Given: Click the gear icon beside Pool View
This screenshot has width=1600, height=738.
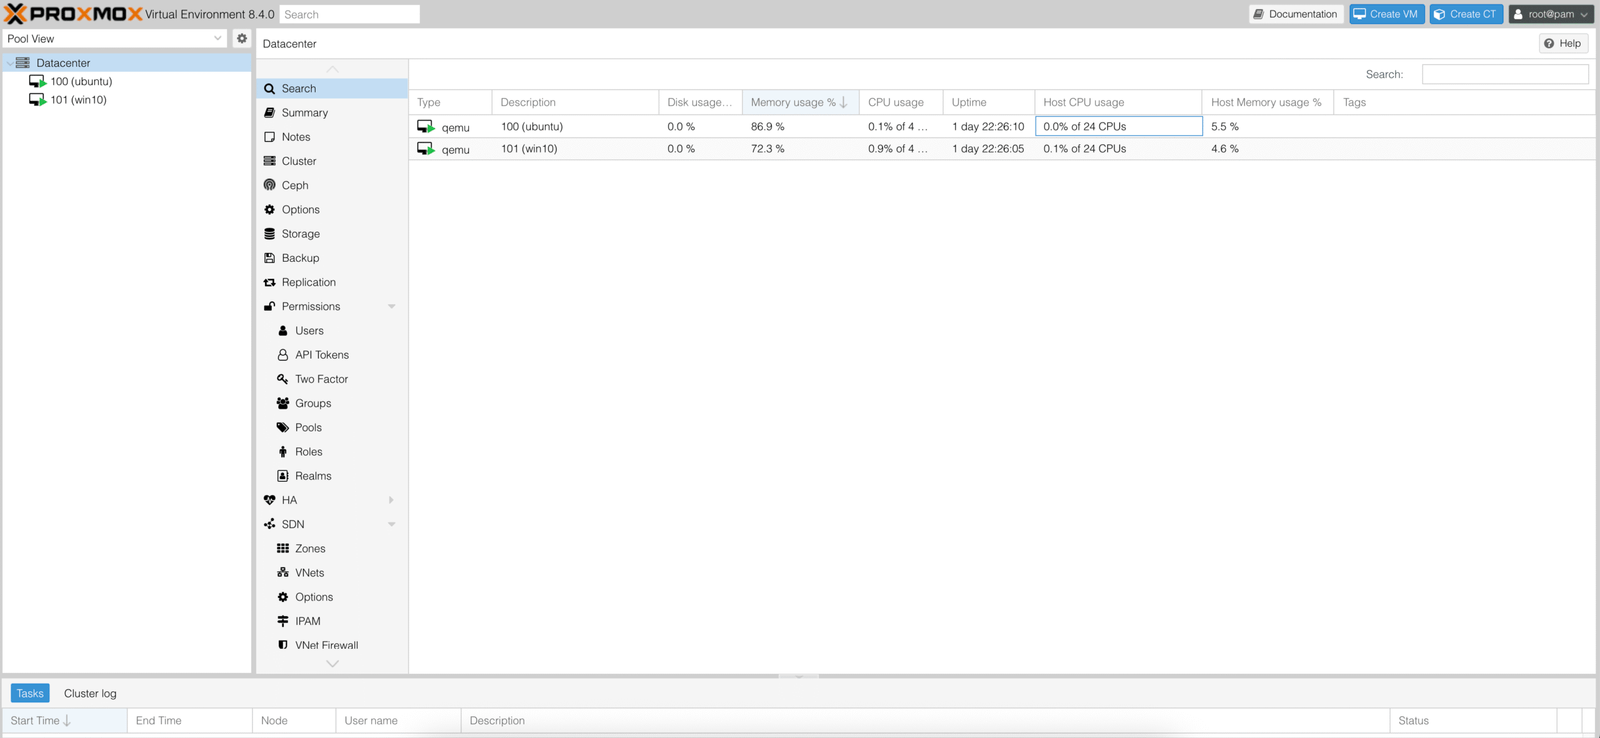Looking at the screenshot, I should (x=242, y=39).
